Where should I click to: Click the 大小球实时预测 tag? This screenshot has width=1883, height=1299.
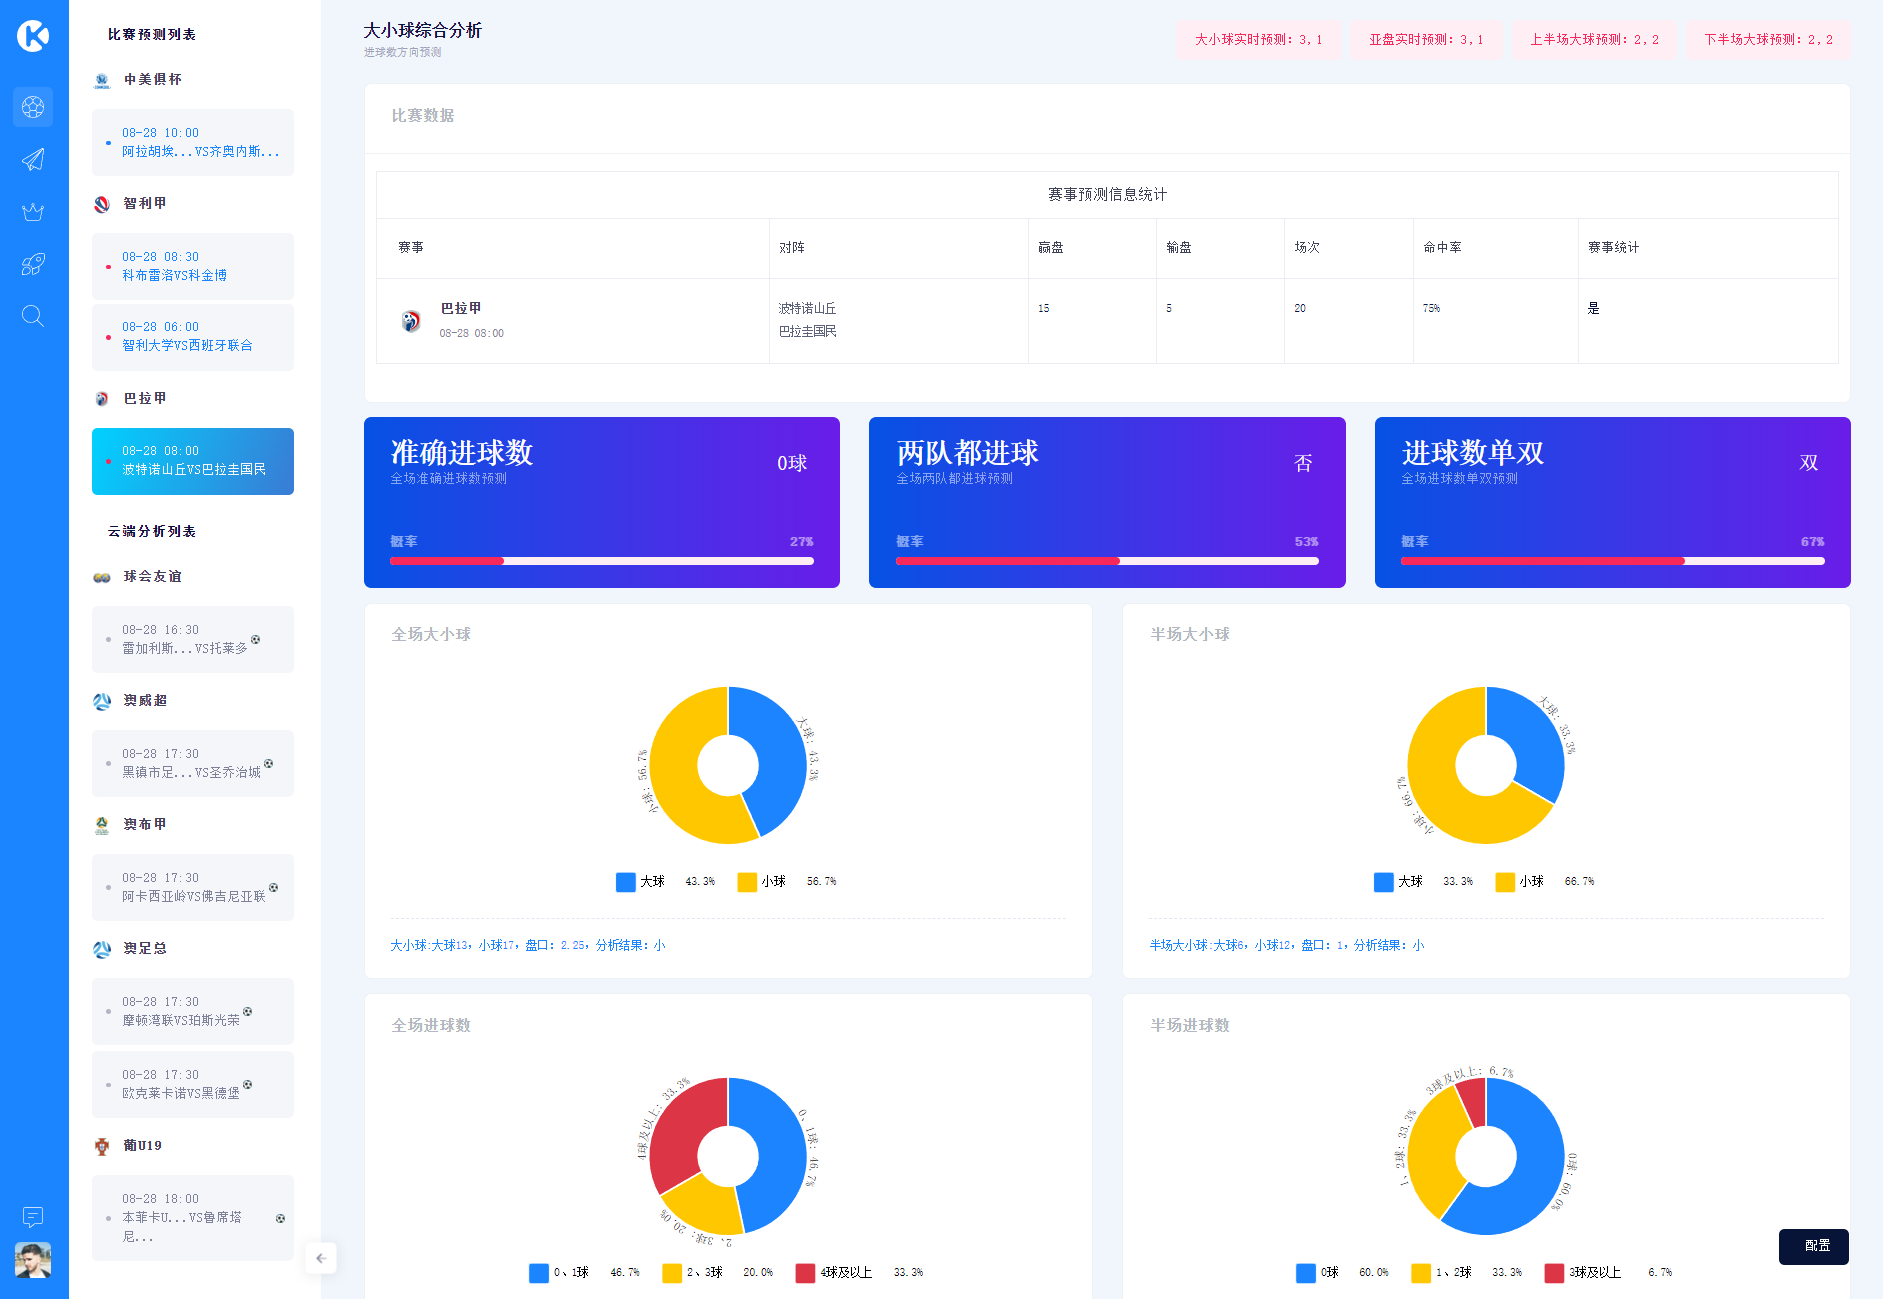1258,40
